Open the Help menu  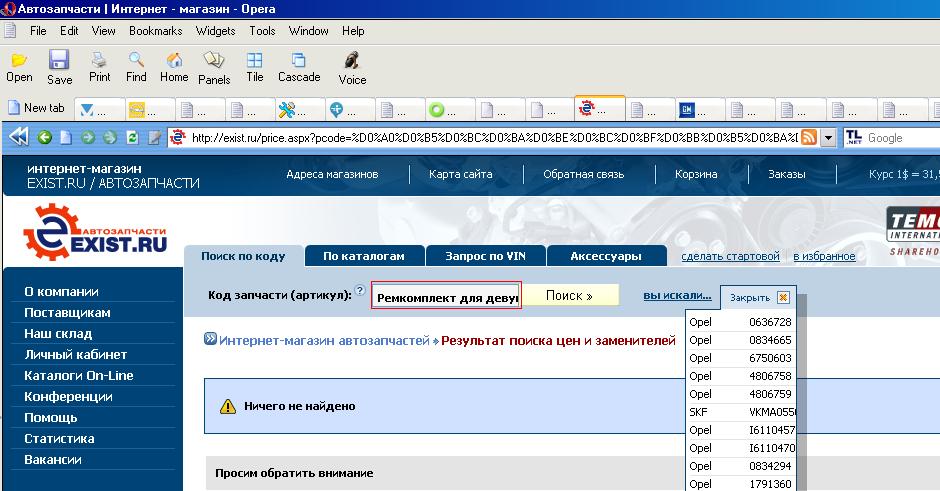(353, 31)
